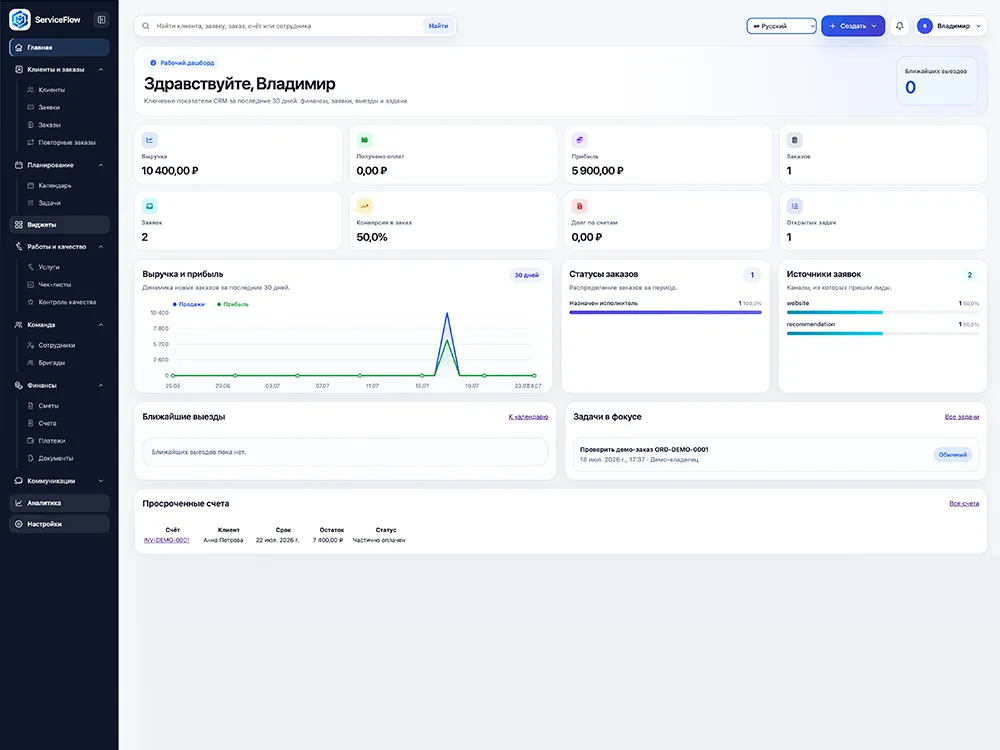Click the Главная home icon in sidebar
This screenshot has height=750, width=1000.
click(18, 47)
